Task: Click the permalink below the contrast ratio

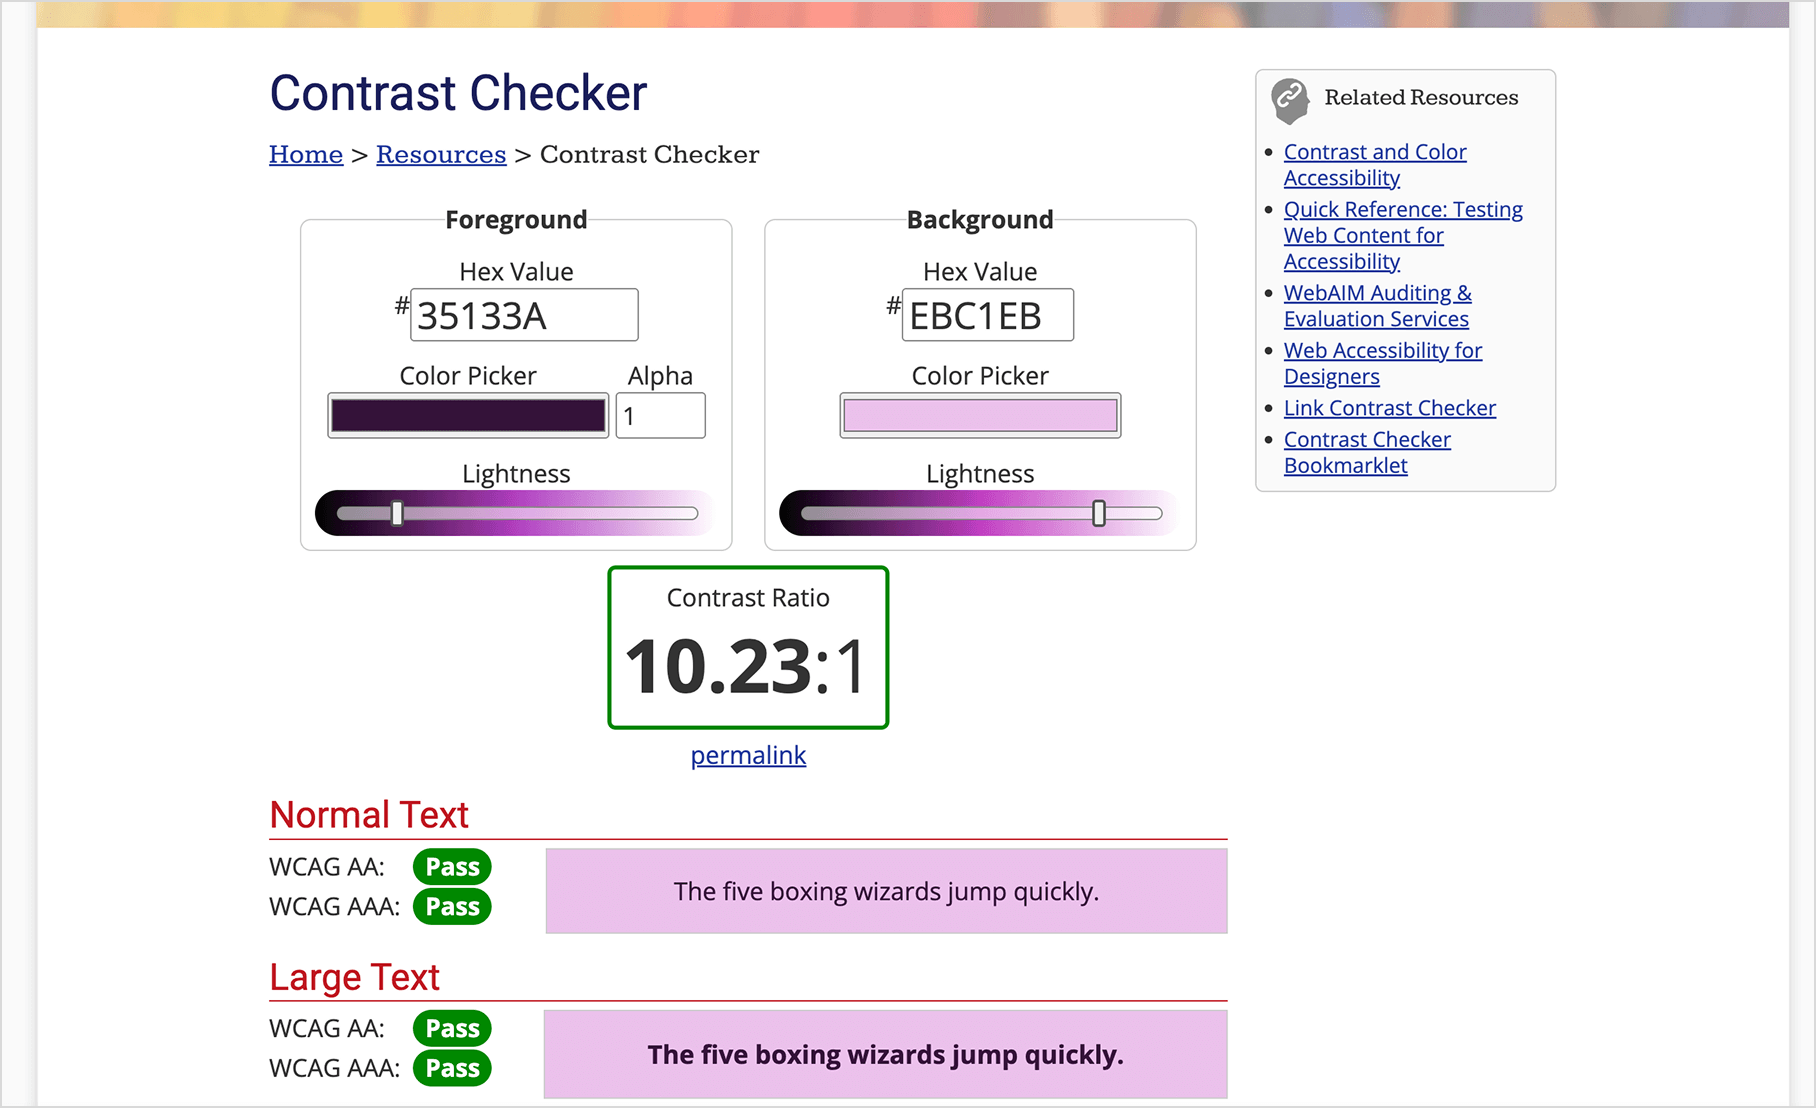Action: [x=747, y=755]
